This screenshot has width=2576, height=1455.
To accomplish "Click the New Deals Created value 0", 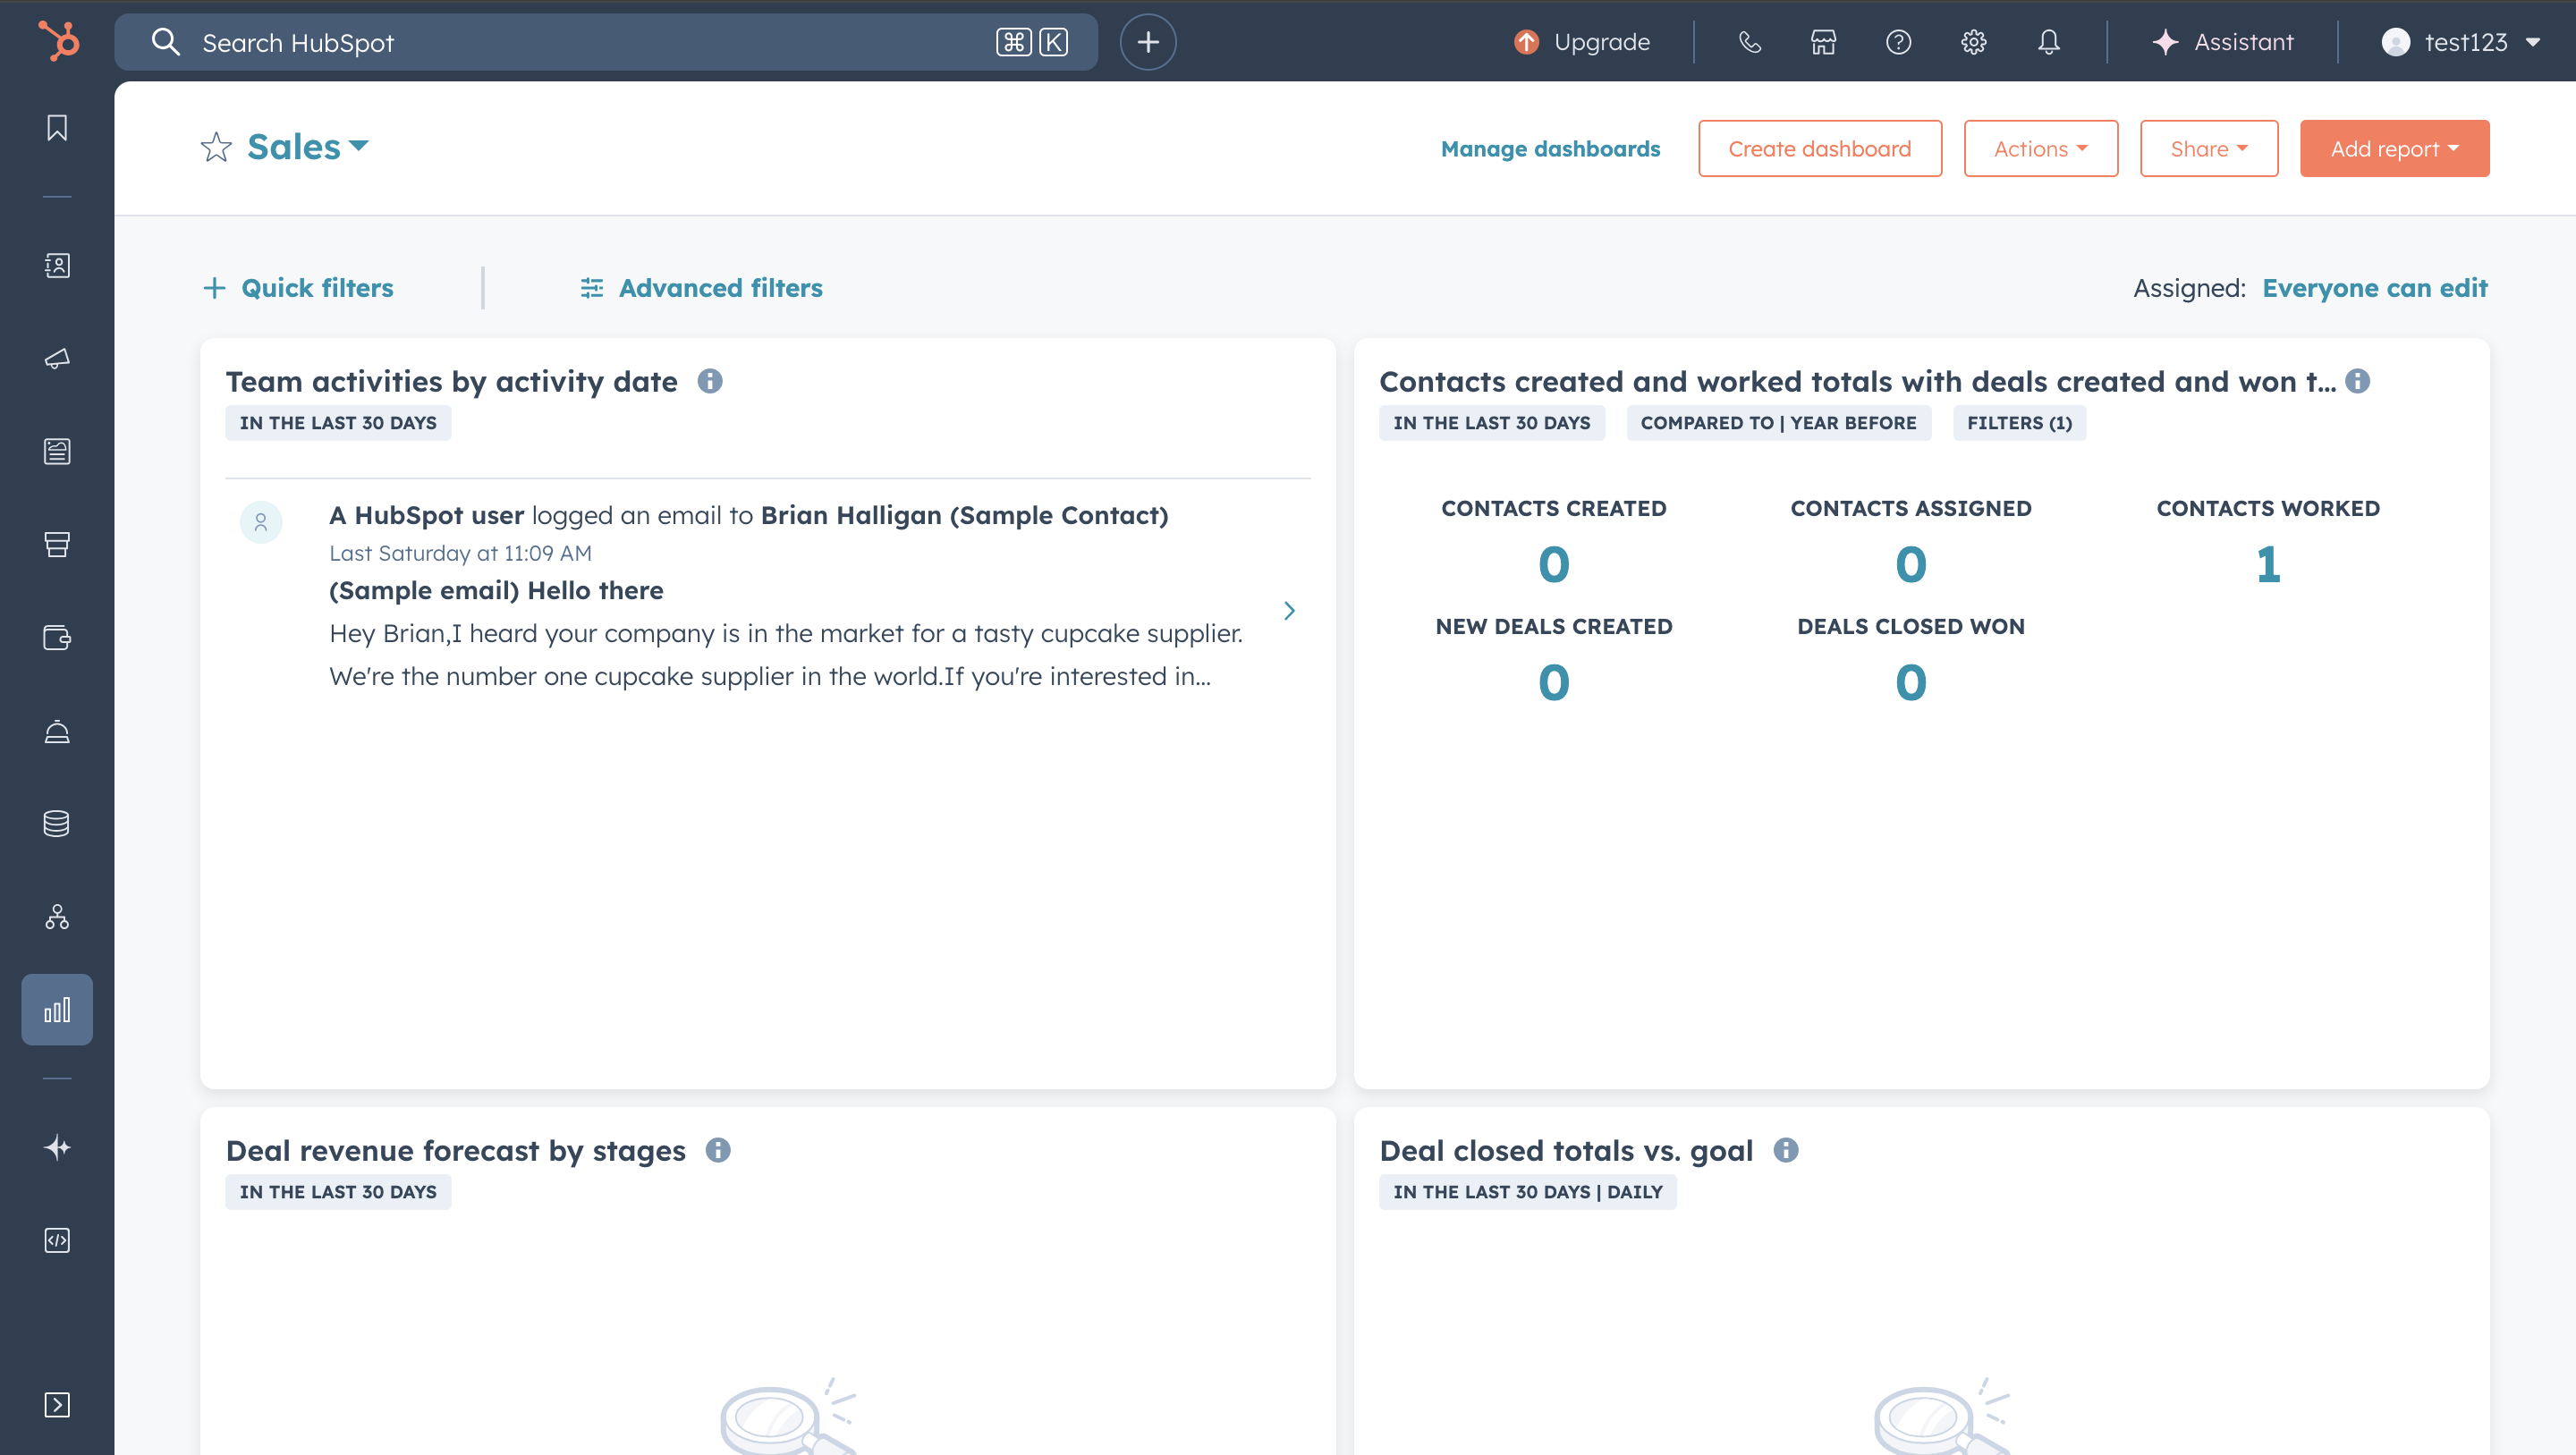I will tap(1553, 683).
